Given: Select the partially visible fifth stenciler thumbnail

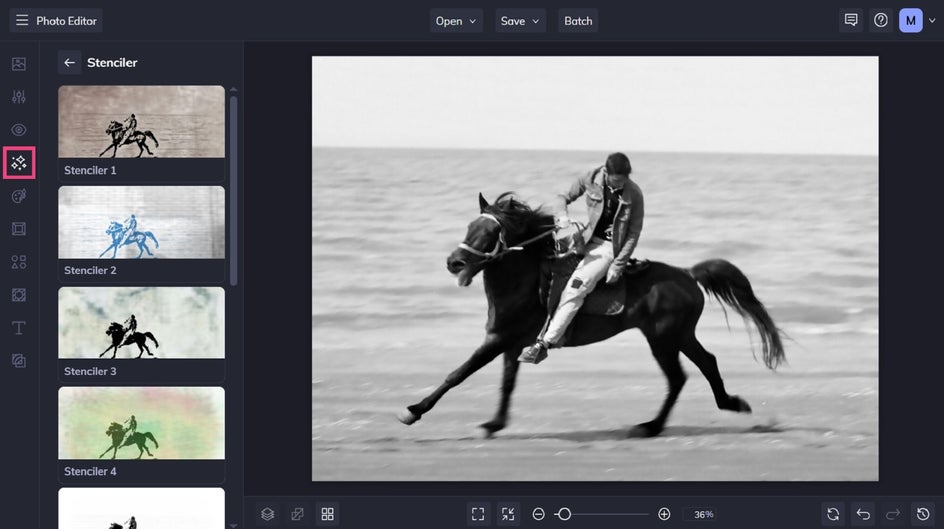Looking at the screenshot, I should (141, 509).
